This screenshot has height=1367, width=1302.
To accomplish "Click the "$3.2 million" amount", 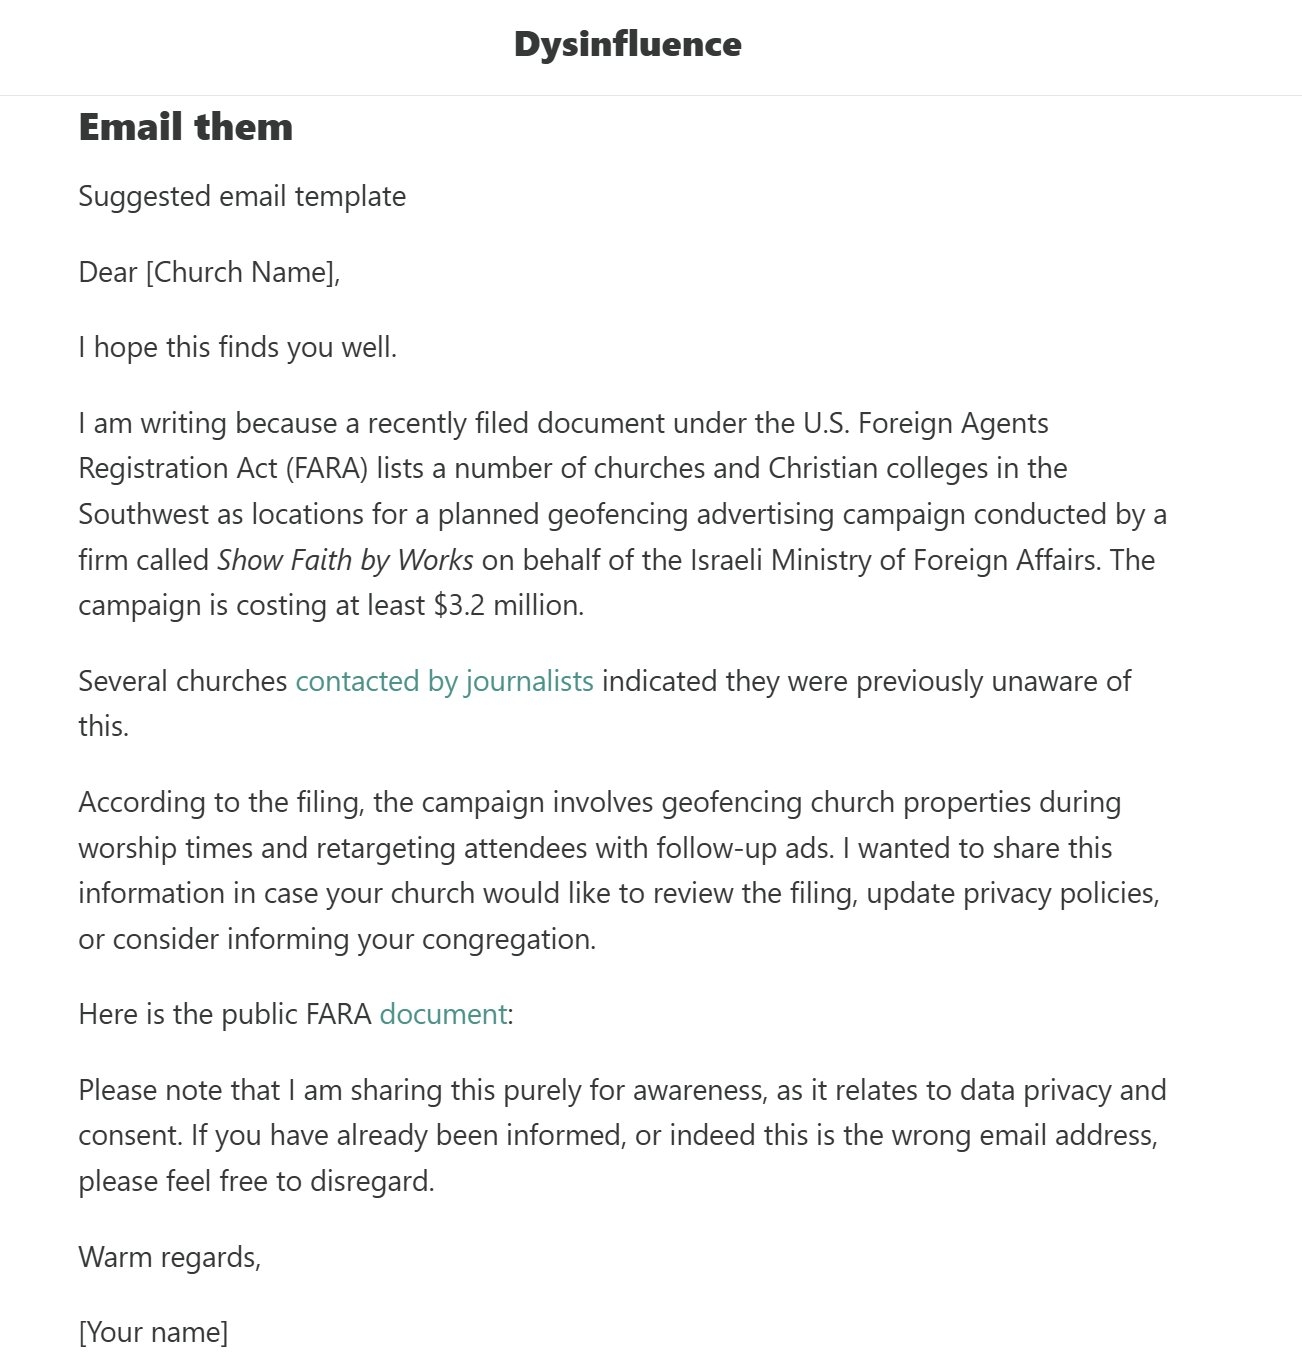I will 507,605.
